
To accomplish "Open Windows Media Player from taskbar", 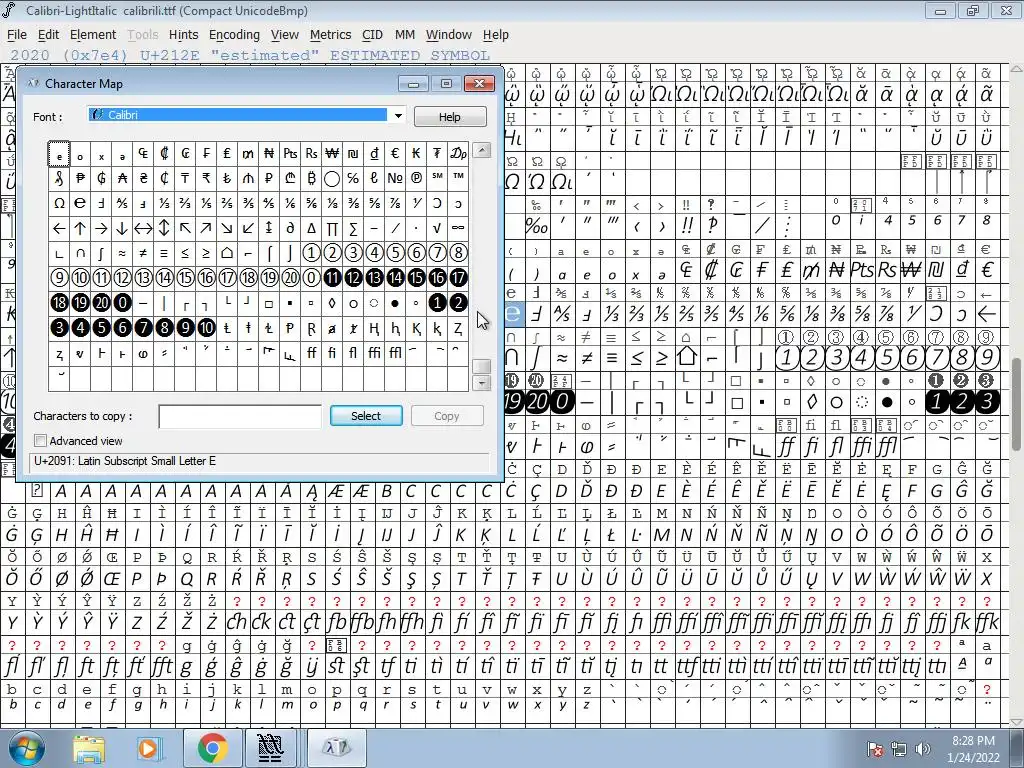I will [x=148, y=748].
